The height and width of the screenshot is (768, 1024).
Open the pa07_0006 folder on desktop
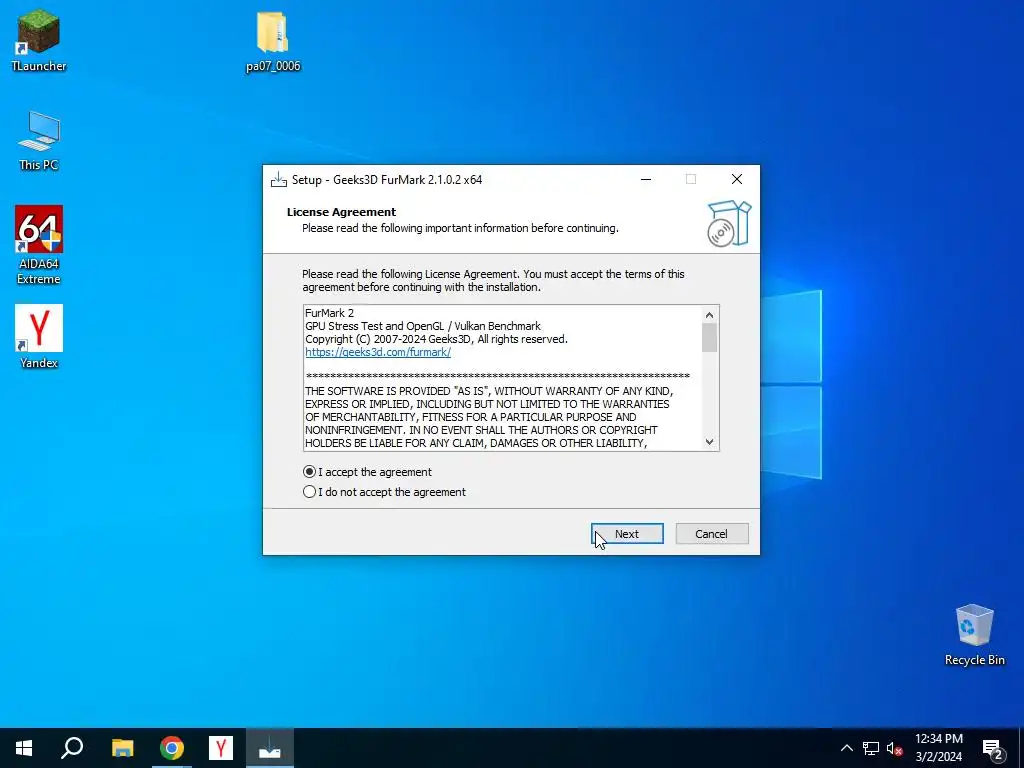click(272, 40)
